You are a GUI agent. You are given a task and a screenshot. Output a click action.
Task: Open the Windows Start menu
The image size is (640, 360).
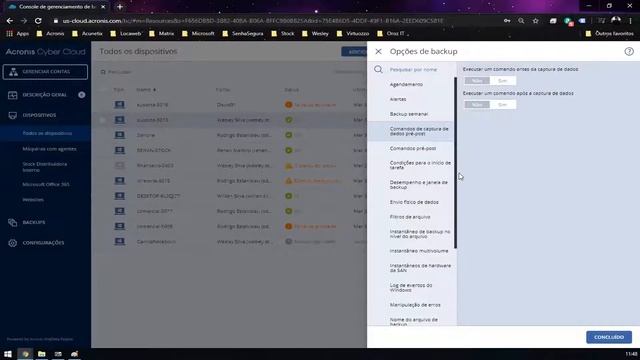(8, 354)
